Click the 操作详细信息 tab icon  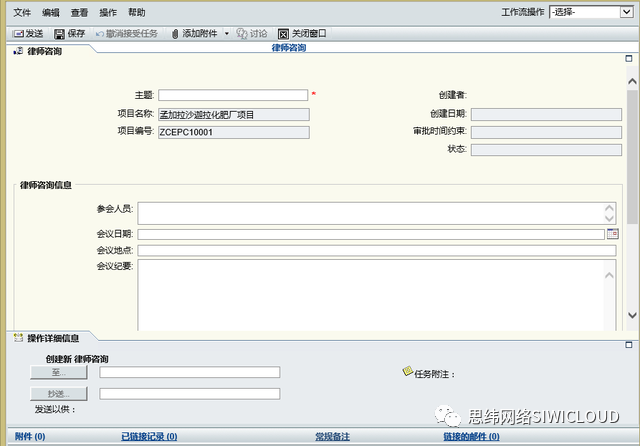pyautogui.click(x=18, y=338)
